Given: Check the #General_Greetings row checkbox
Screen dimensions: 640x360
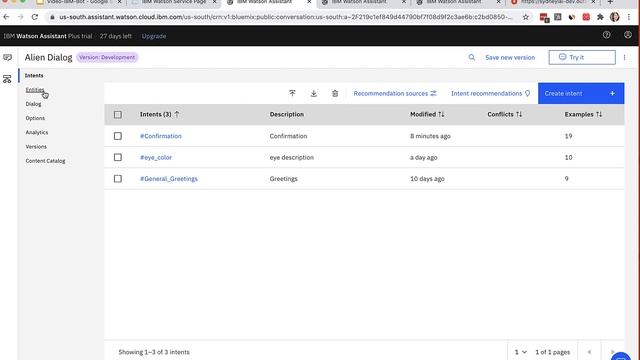Looking at the screenshot, I should 118,178.
